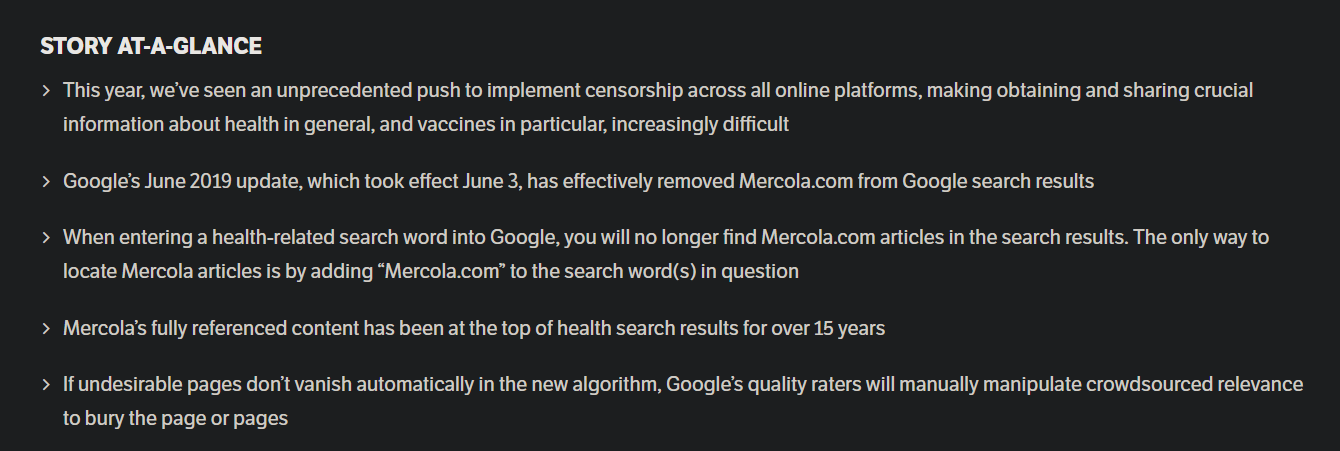Click the chevron beside the health-related search word bullet
The image size is (1340, 451).
46,238
